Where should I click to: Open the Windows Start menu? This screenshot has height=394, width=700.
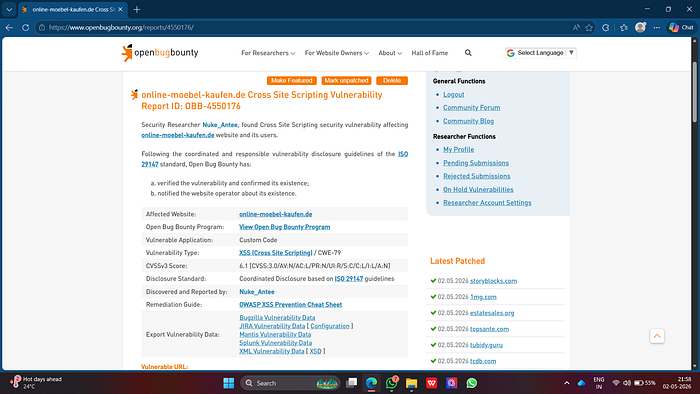point(229,383)
